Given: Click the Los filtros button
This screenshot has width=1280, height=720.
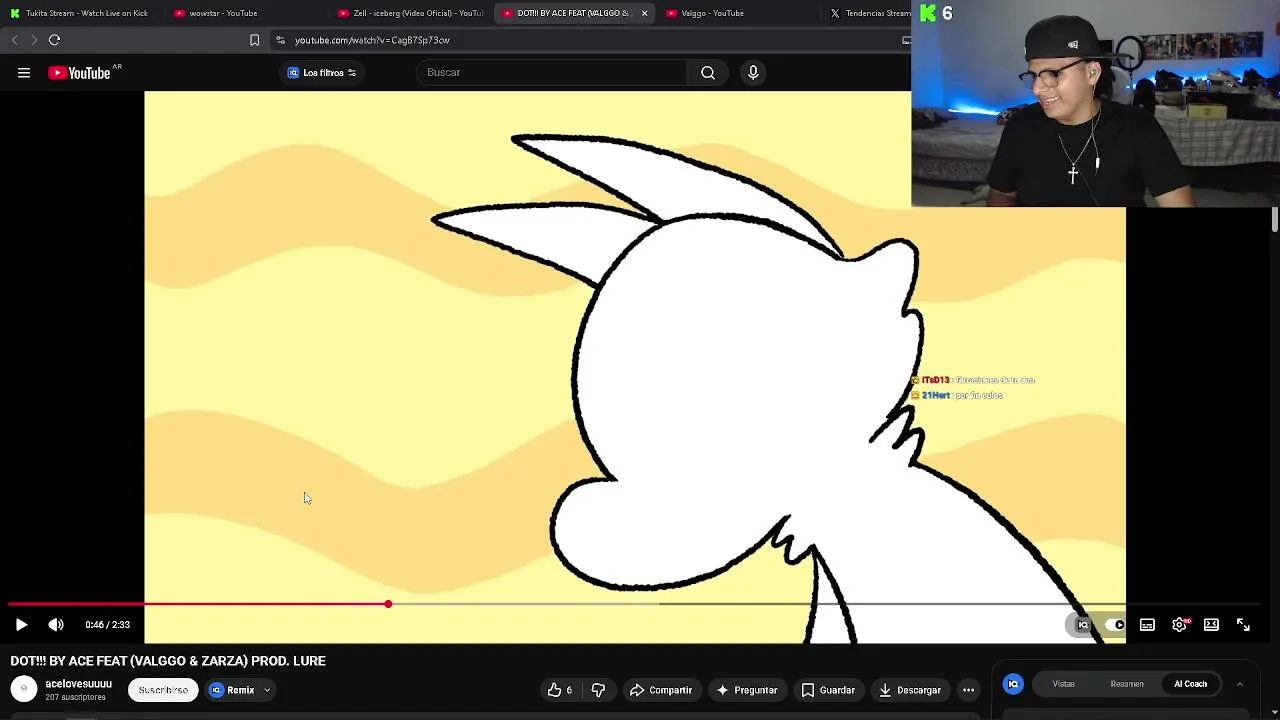Looking at the screenshot, I should pyautogui.click(x=322, y=72).
